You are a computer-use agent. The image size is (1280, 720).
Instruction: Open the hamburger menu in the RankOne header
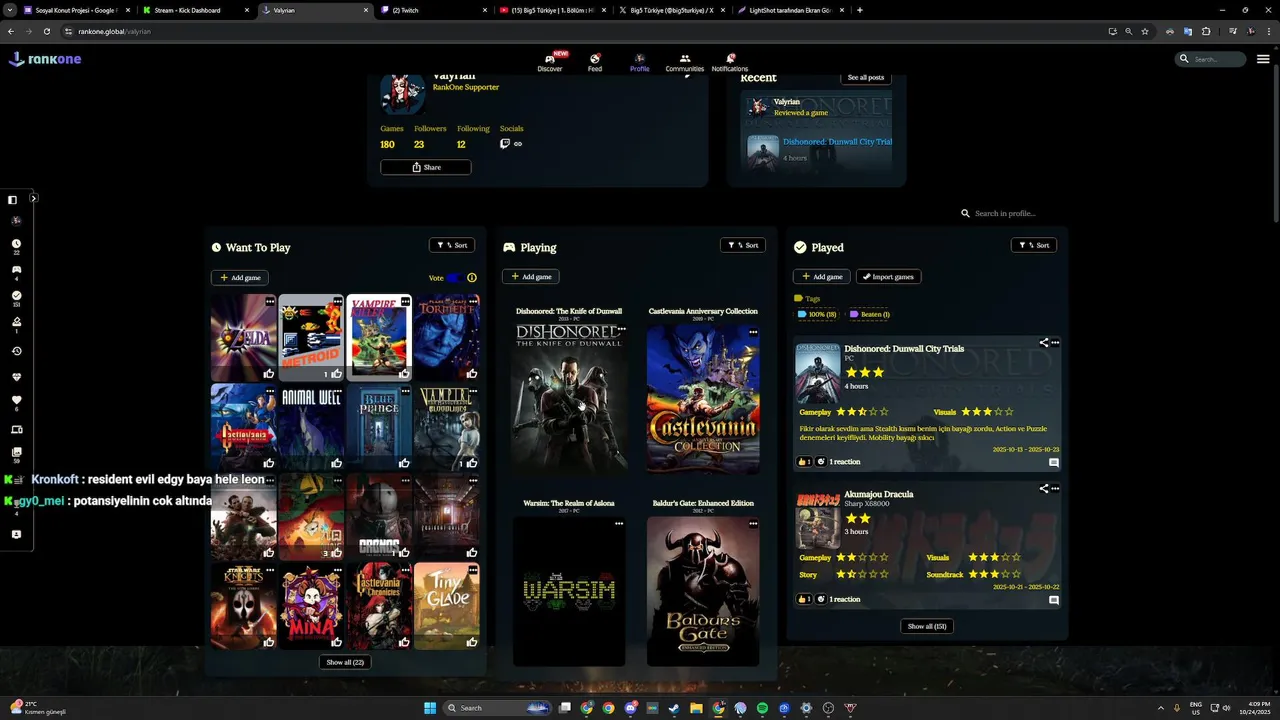[1263, 59]
